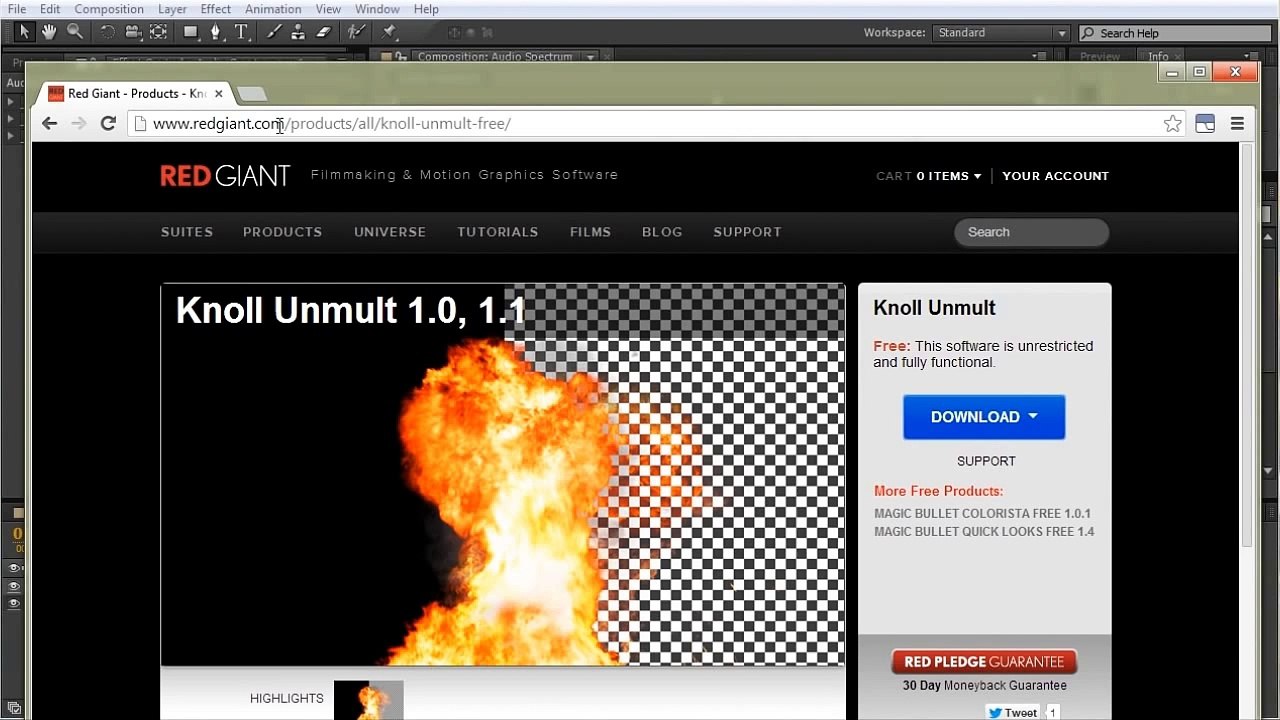The image size is (1280, 720).
Task: Toggle visibility of the third timeline layer
Action: [x=14, y=604]
